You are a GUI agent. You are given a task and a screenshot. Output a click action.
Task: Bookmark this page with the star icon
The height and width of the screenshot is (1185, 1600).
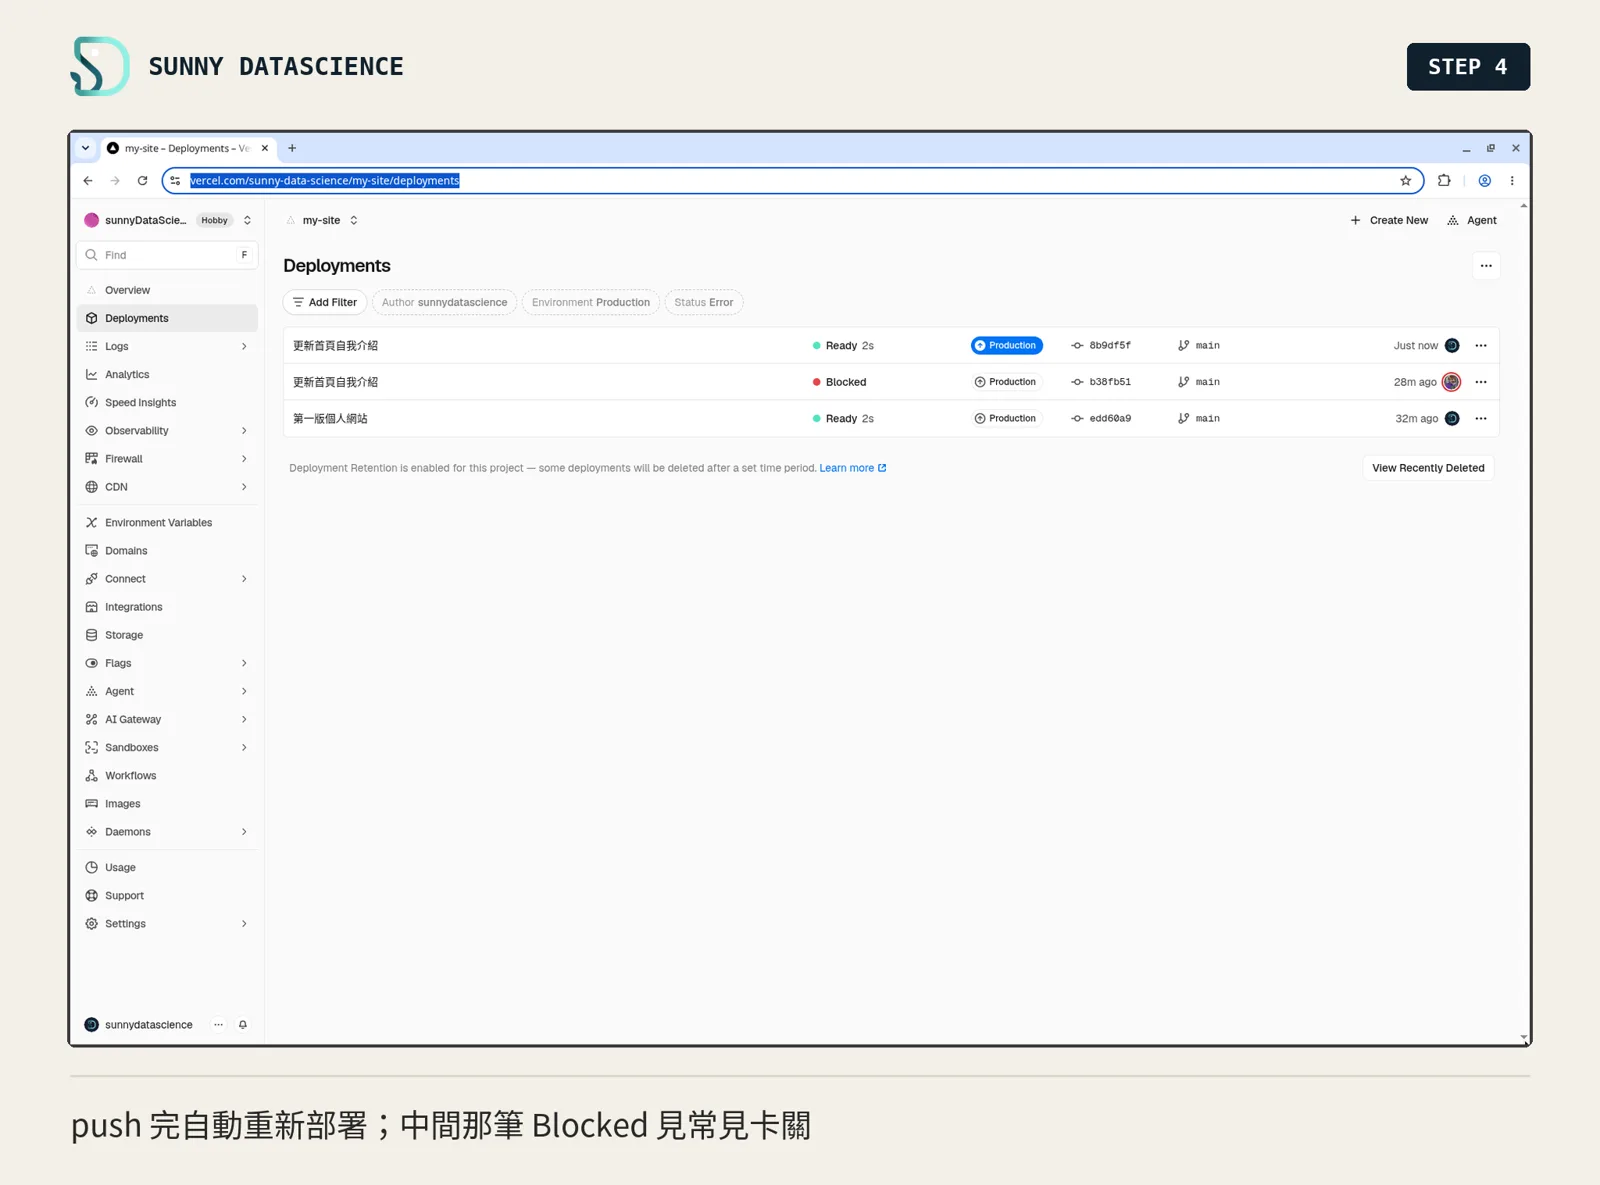tap(1405, 181)
